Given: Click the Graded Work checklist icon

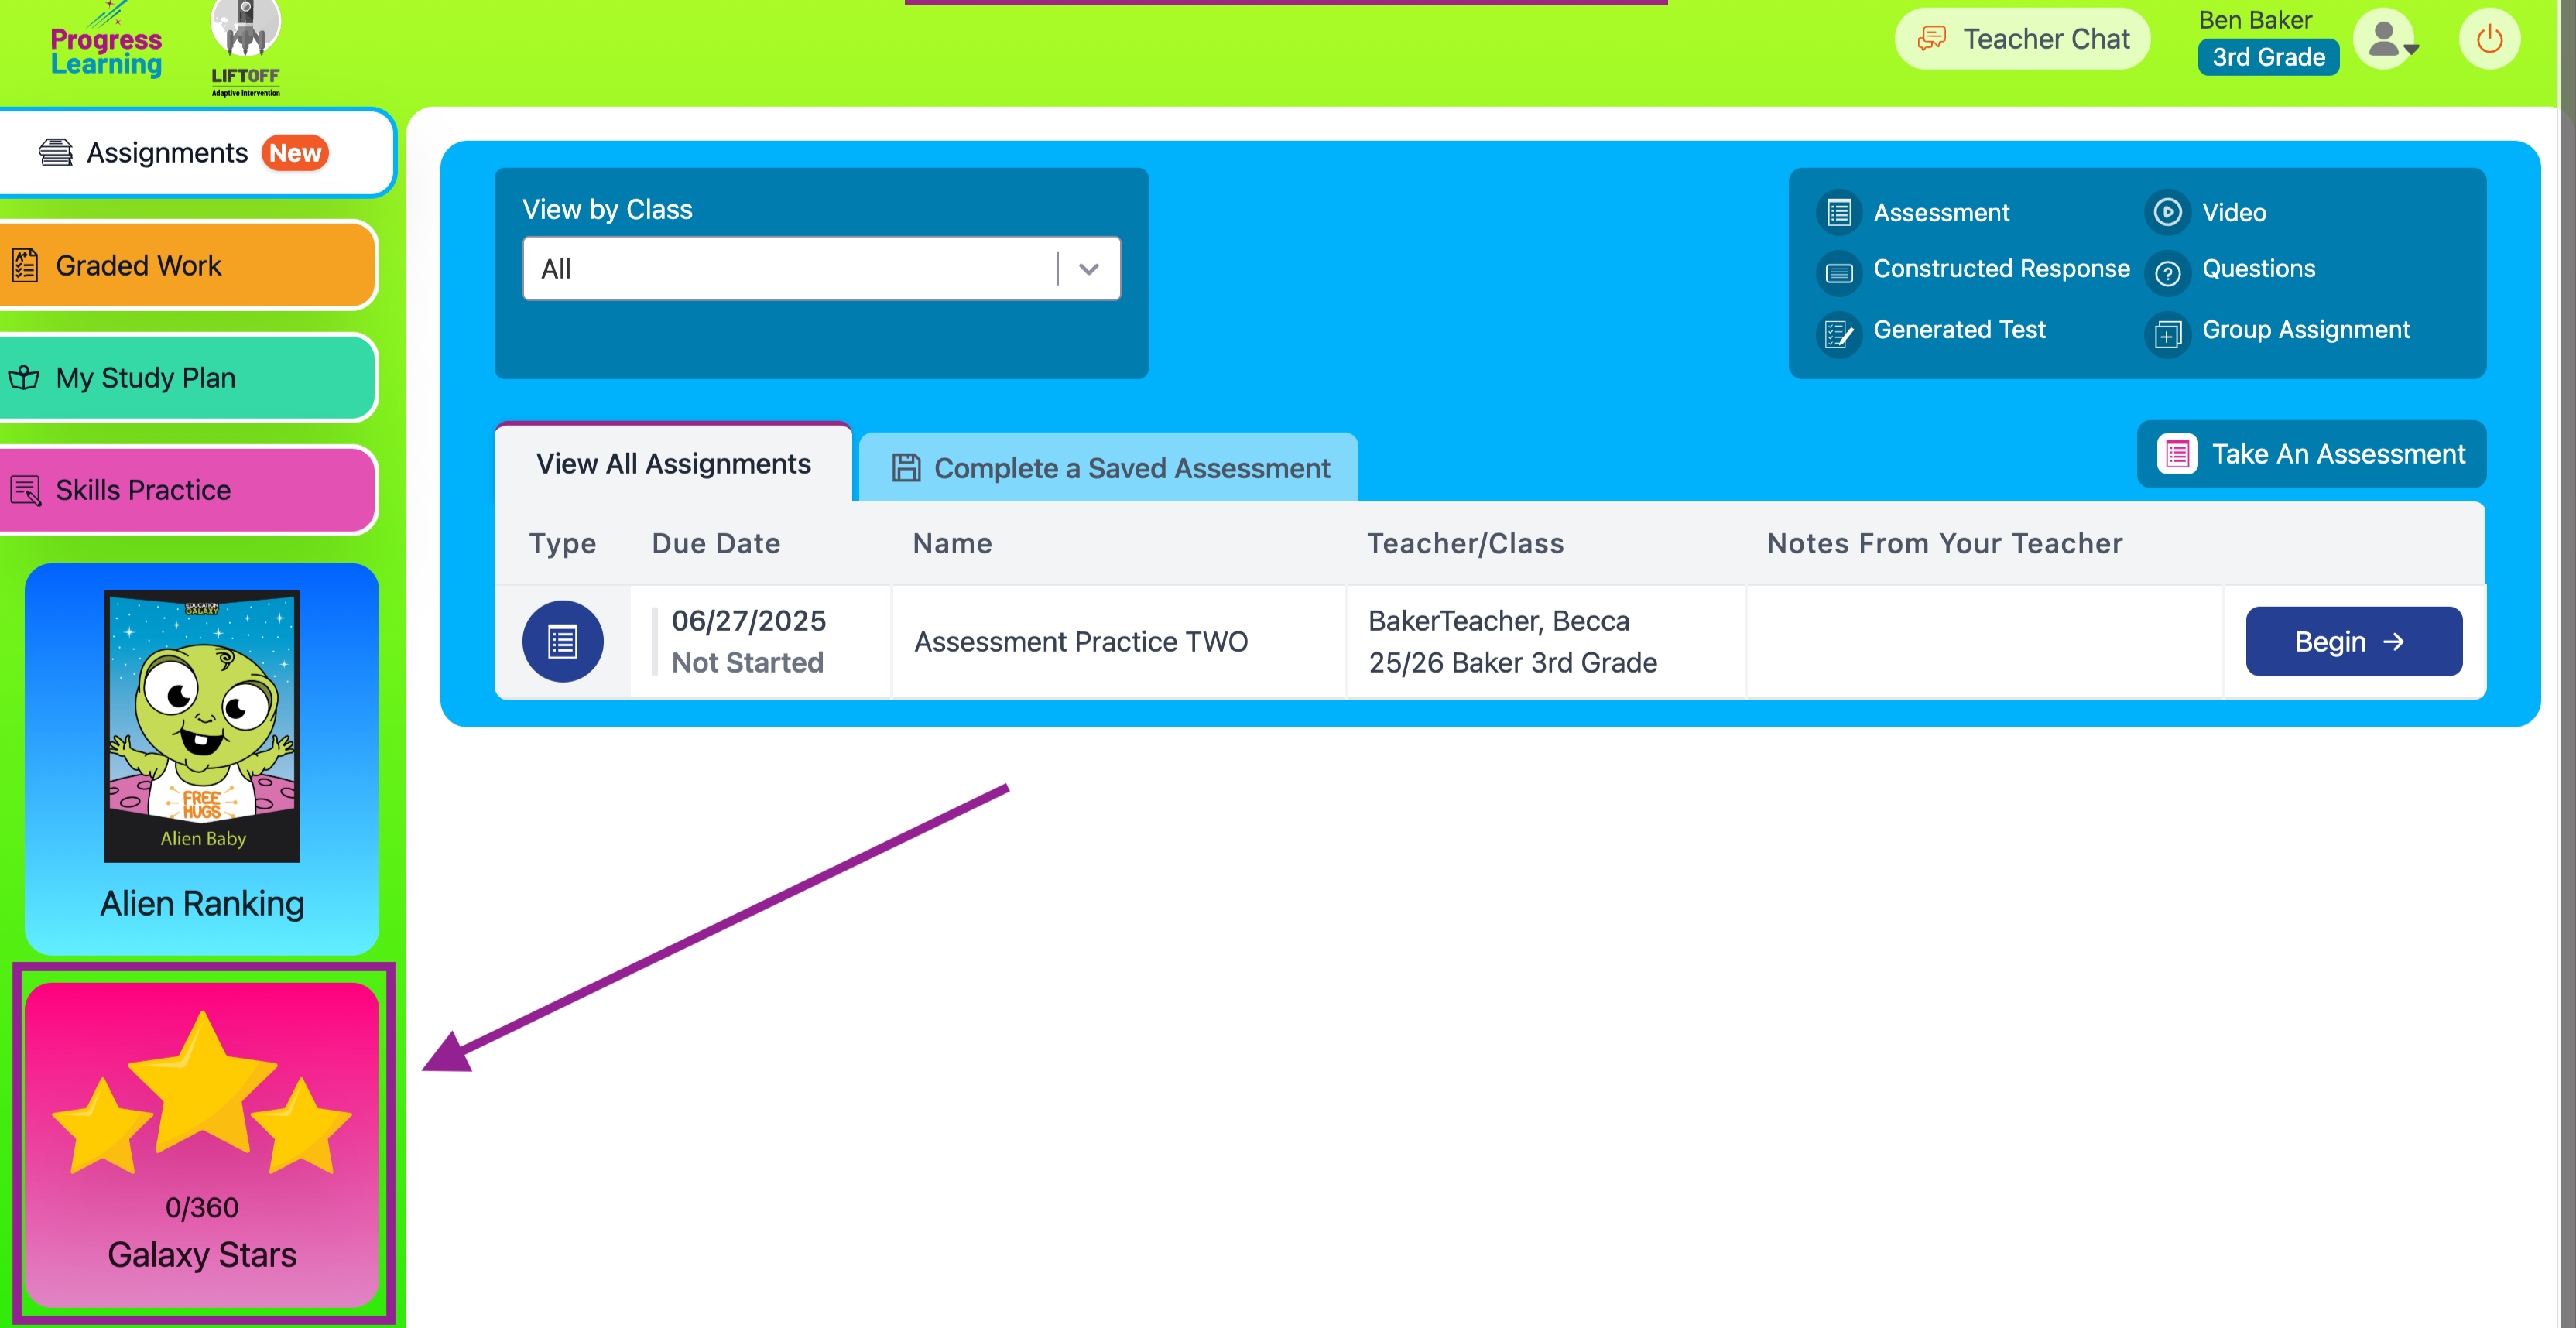Looking at the screenshot, I should [x=24, y=265].
